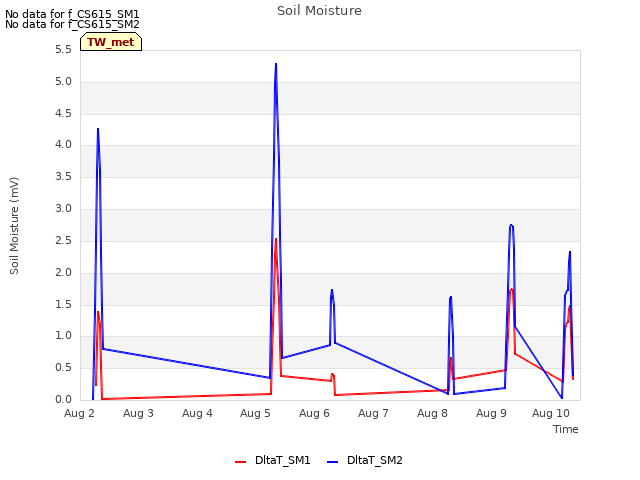
Task: Click the 3.5 y-axis tick label
Action: coord(63,177)
